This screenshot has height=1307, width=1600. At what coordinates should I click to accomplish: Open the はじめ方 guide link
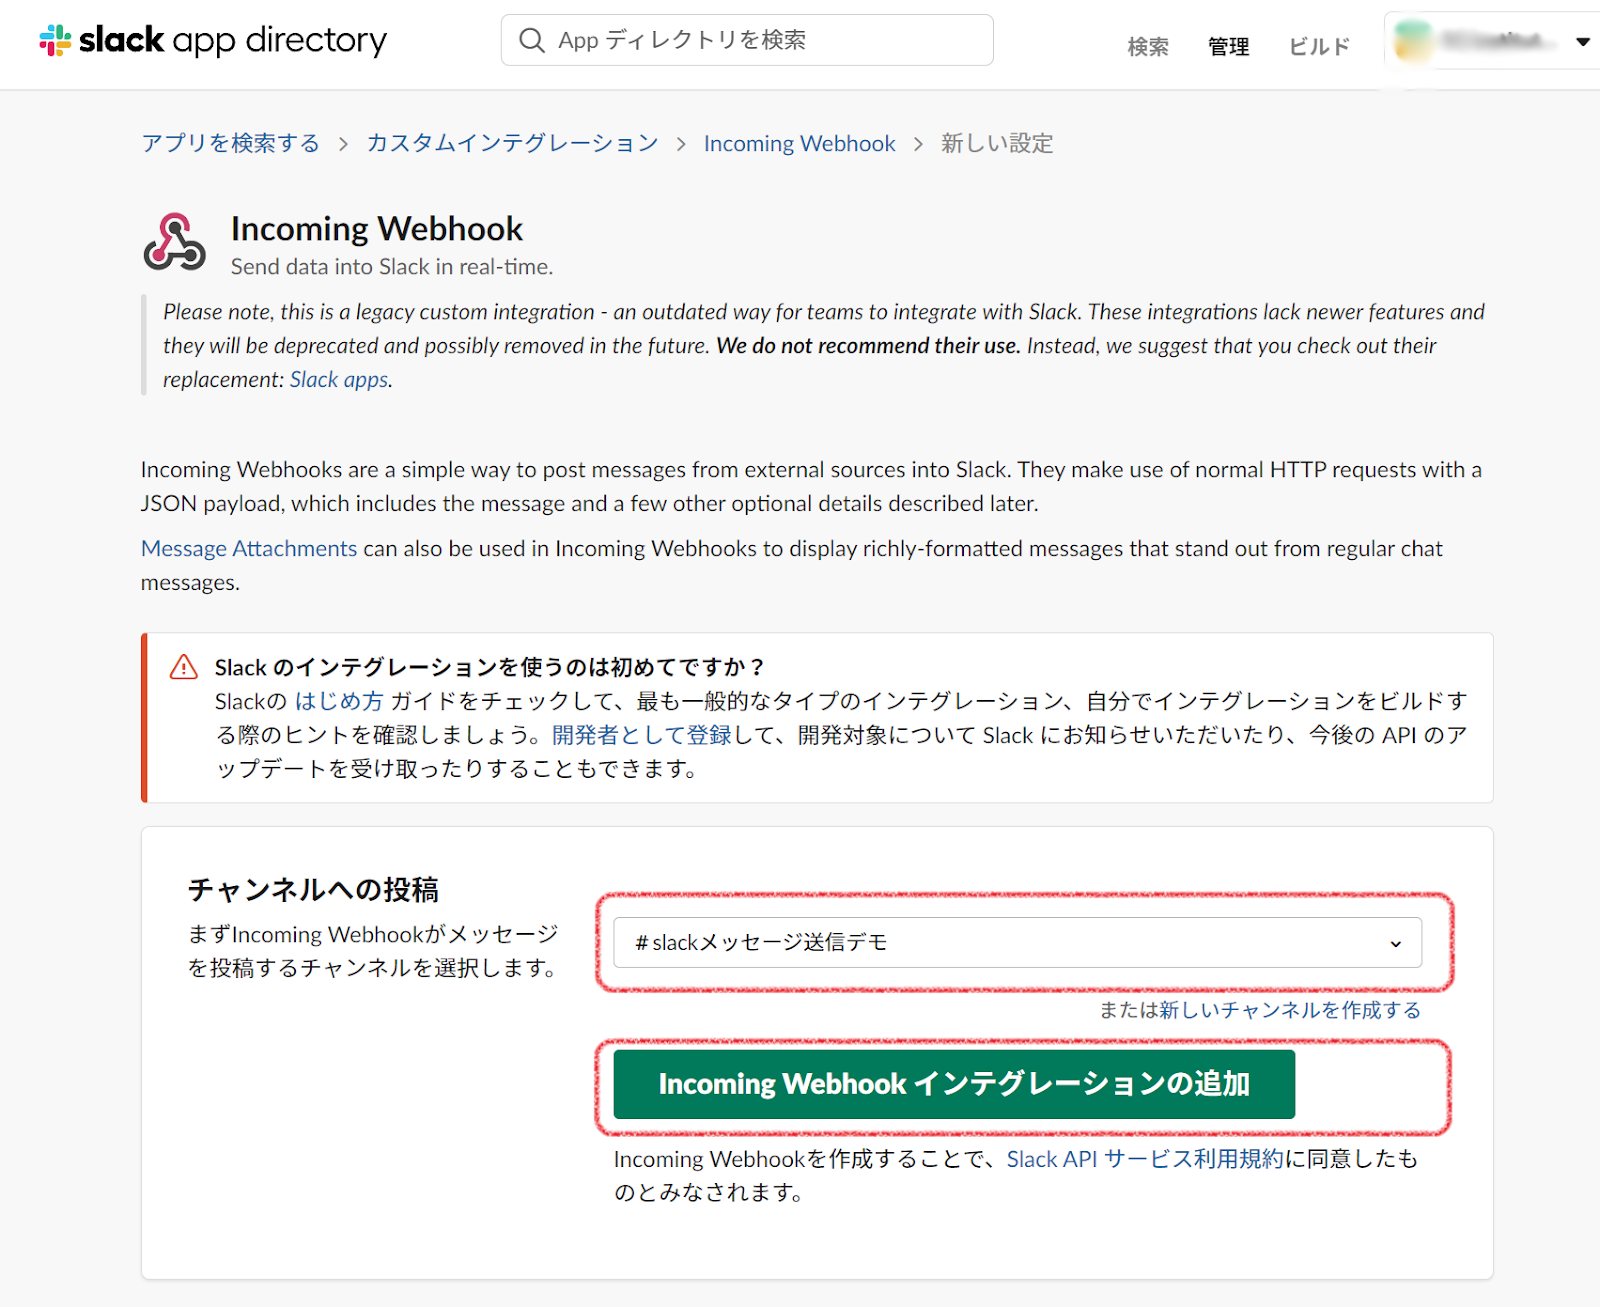coord(339,701)
